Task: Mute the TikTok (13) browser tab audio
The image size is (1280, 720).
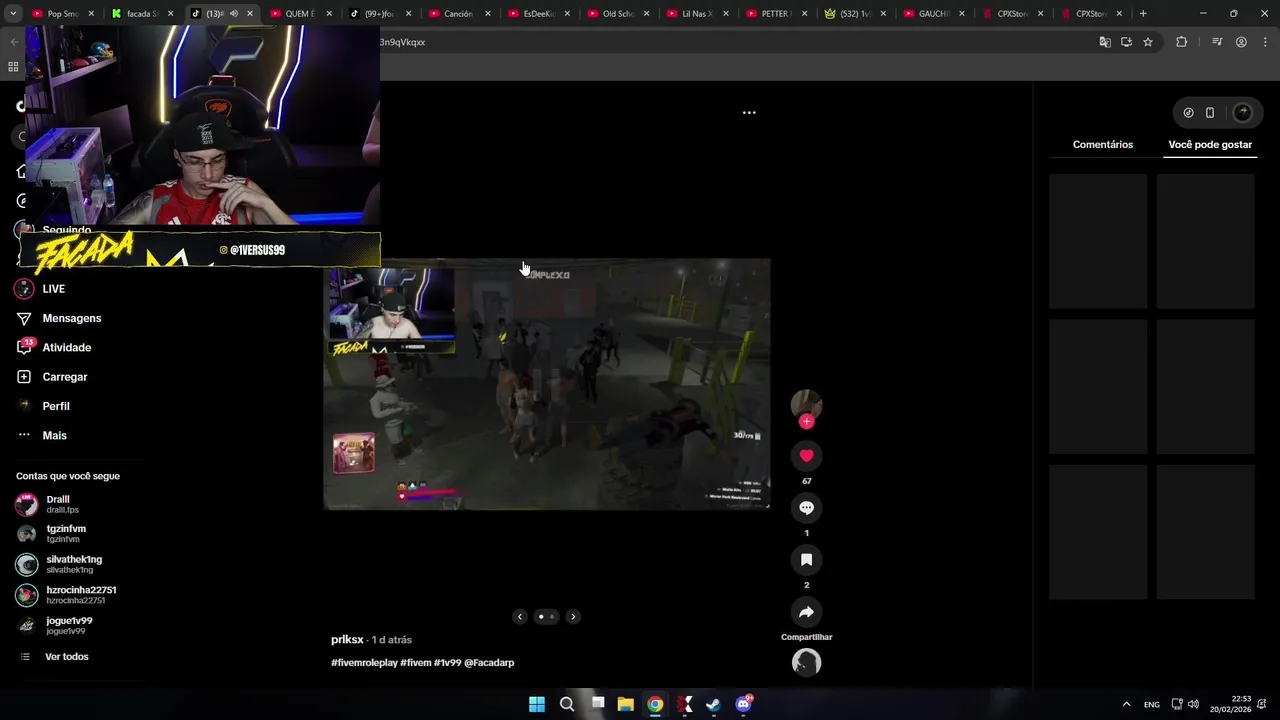Action: point(233,14)
